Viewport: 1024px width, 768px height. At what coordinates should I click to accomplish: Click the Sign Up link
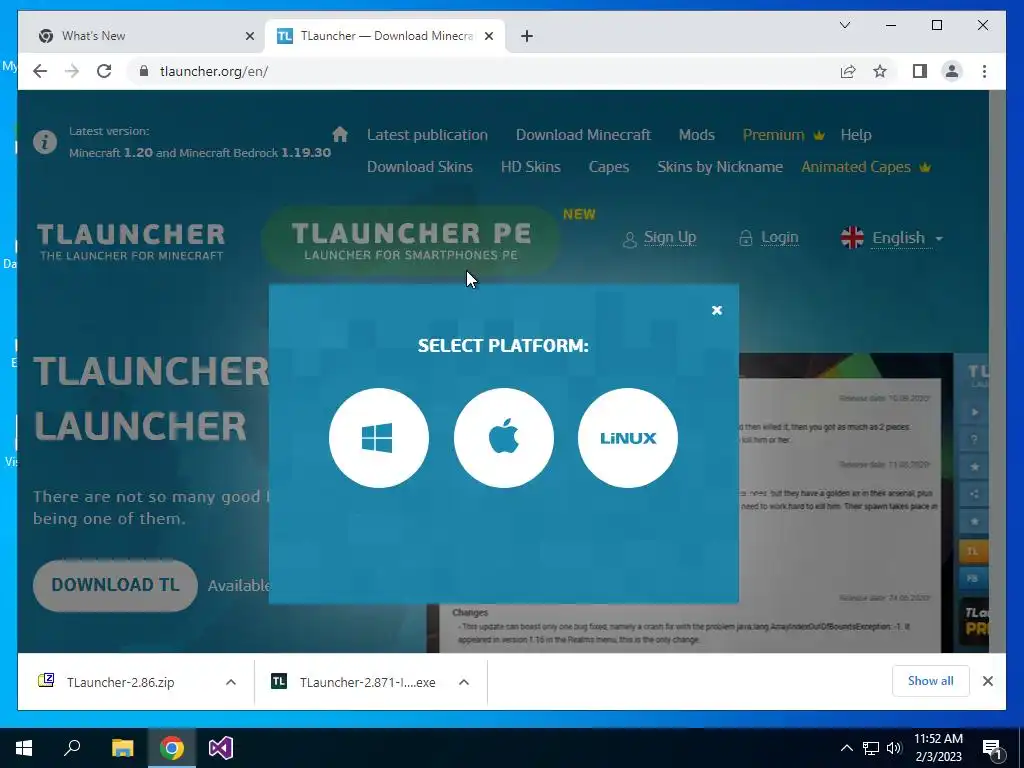(660, 238)
